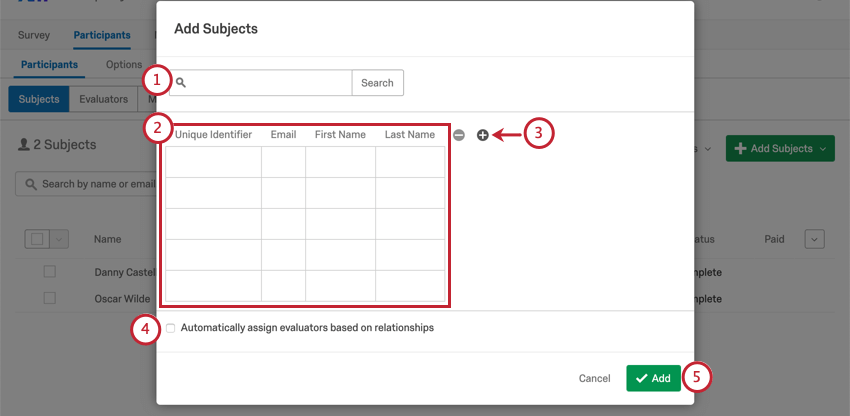Screen dimensions: 850x416
Task: Click the Search button in modal
Action: [x=377, y=83]
